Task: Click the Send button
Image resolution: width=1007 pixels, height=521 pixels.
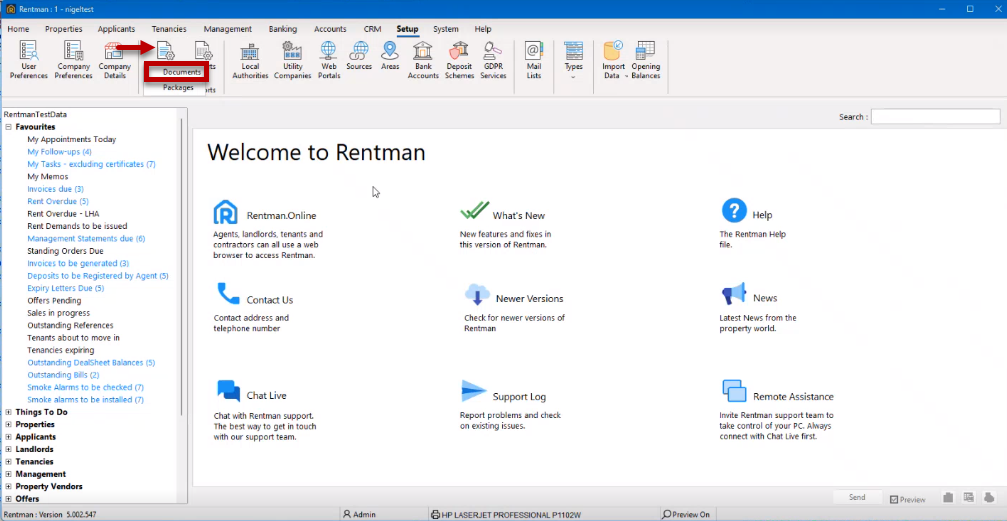Action: coord(857,497)
